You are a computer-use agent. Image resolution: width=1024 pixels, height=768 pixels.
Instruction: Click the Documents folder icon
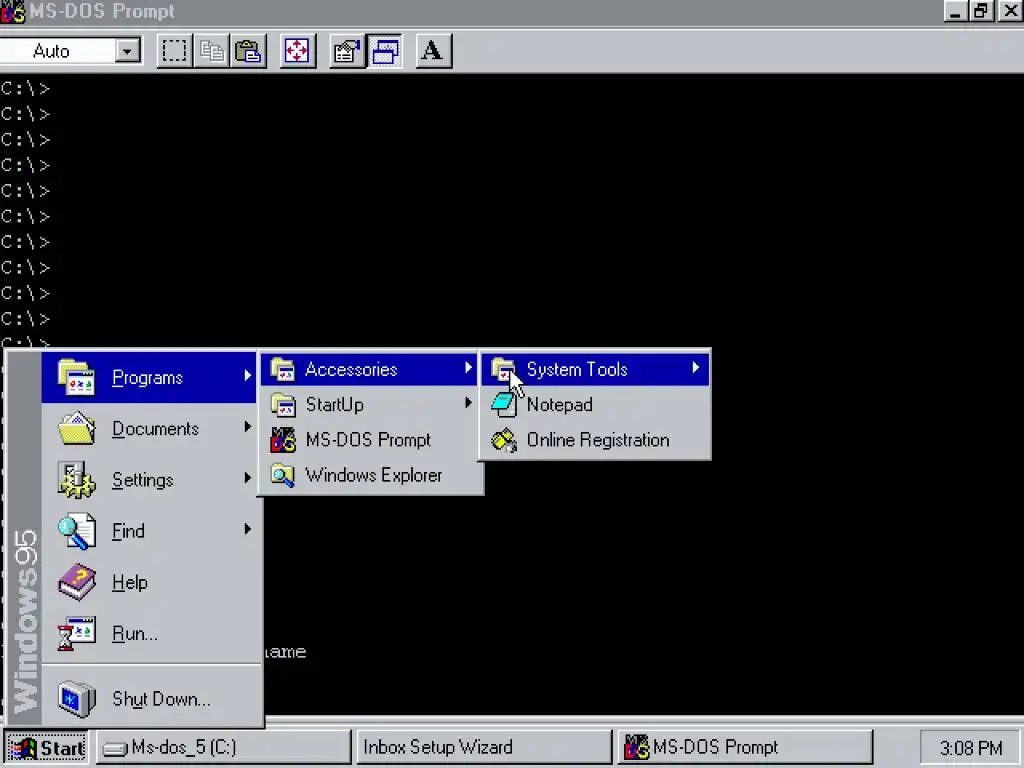pos(76,428)
